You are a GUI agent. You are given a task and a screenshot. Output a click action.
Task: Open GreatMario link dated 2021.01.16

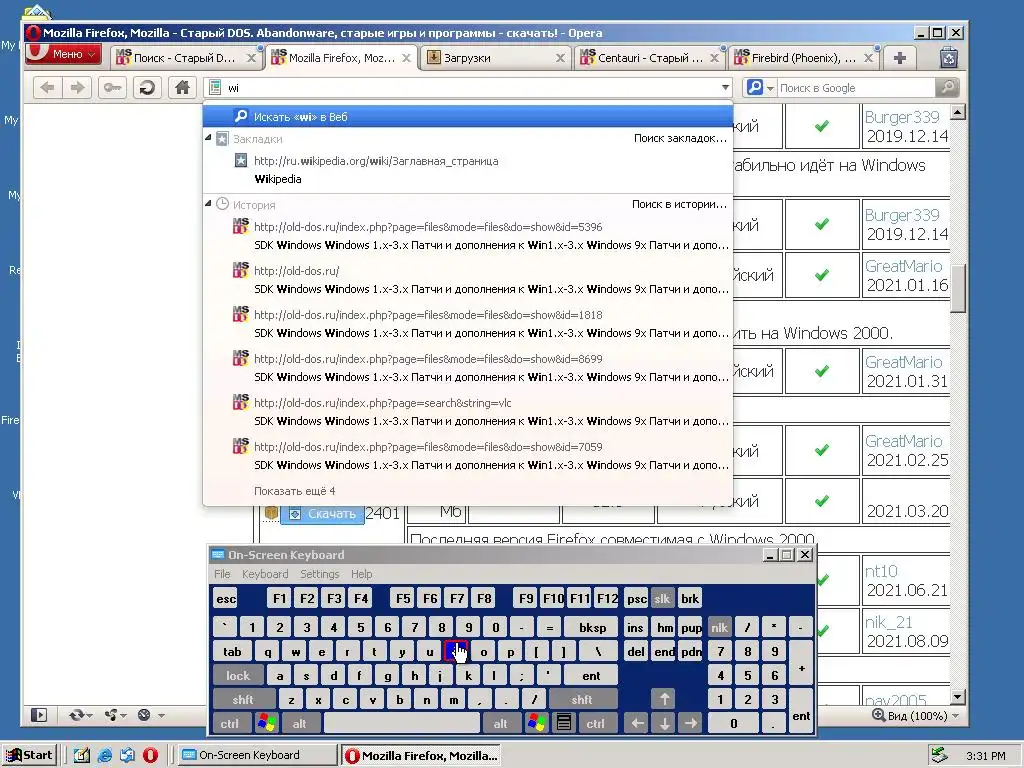[x=904, y=266]
